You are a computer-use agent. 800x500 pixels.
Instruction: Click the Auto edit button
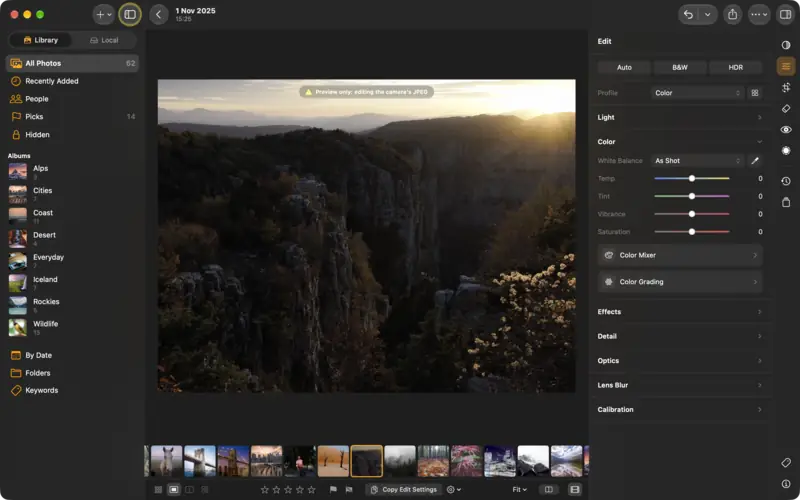click(624, 67)
